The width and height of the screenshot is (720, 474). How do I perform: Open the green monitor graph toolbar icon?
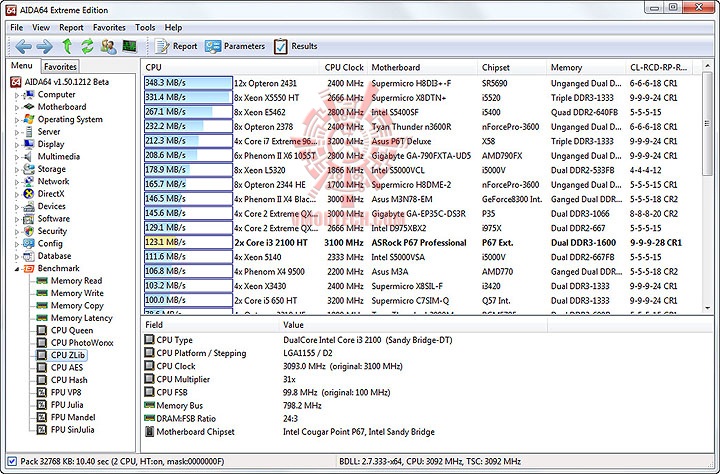(x=129, y=46)
